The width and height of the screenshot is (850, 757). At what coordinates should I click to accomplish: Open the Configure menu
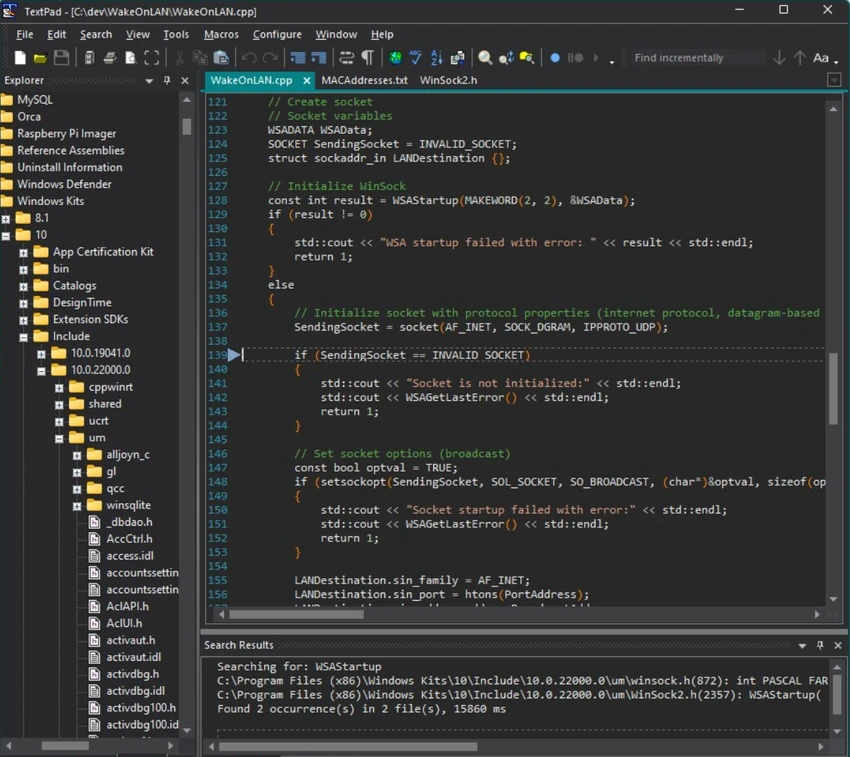point(277,34)
